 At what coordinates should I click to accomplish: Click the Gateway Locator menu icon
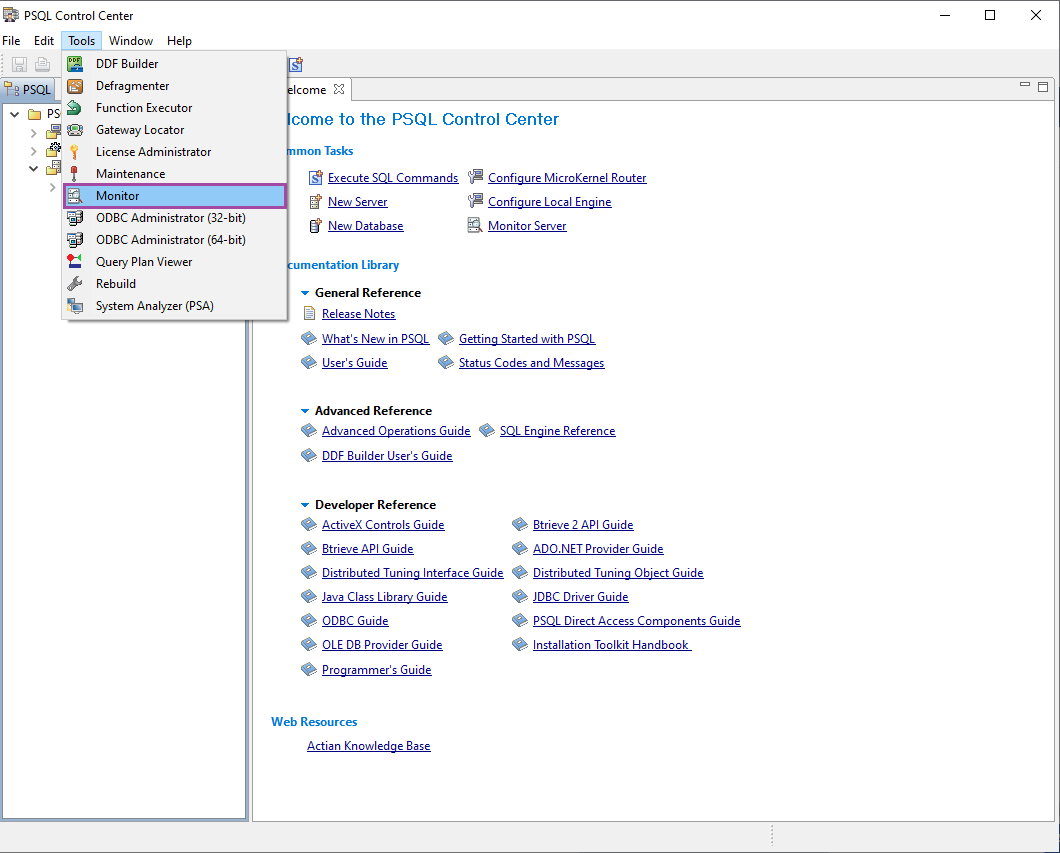click(75, 130)
